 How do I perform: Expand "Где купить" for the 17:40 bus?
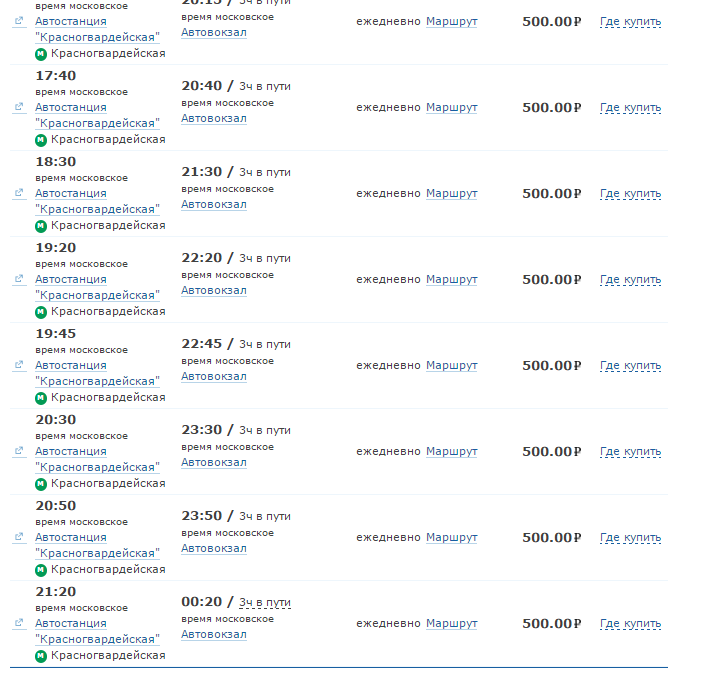(x=630, y=108)
